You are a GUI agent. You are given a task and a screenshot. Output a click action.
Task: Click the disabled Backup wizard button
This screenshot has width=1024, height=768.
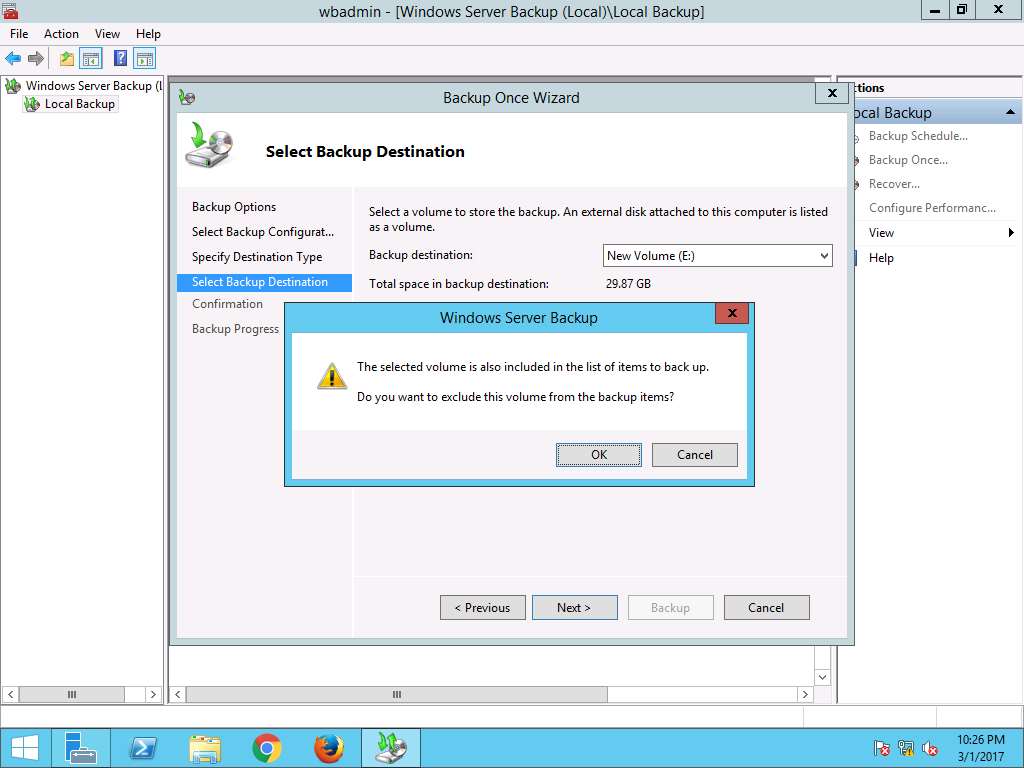(671, 607)
